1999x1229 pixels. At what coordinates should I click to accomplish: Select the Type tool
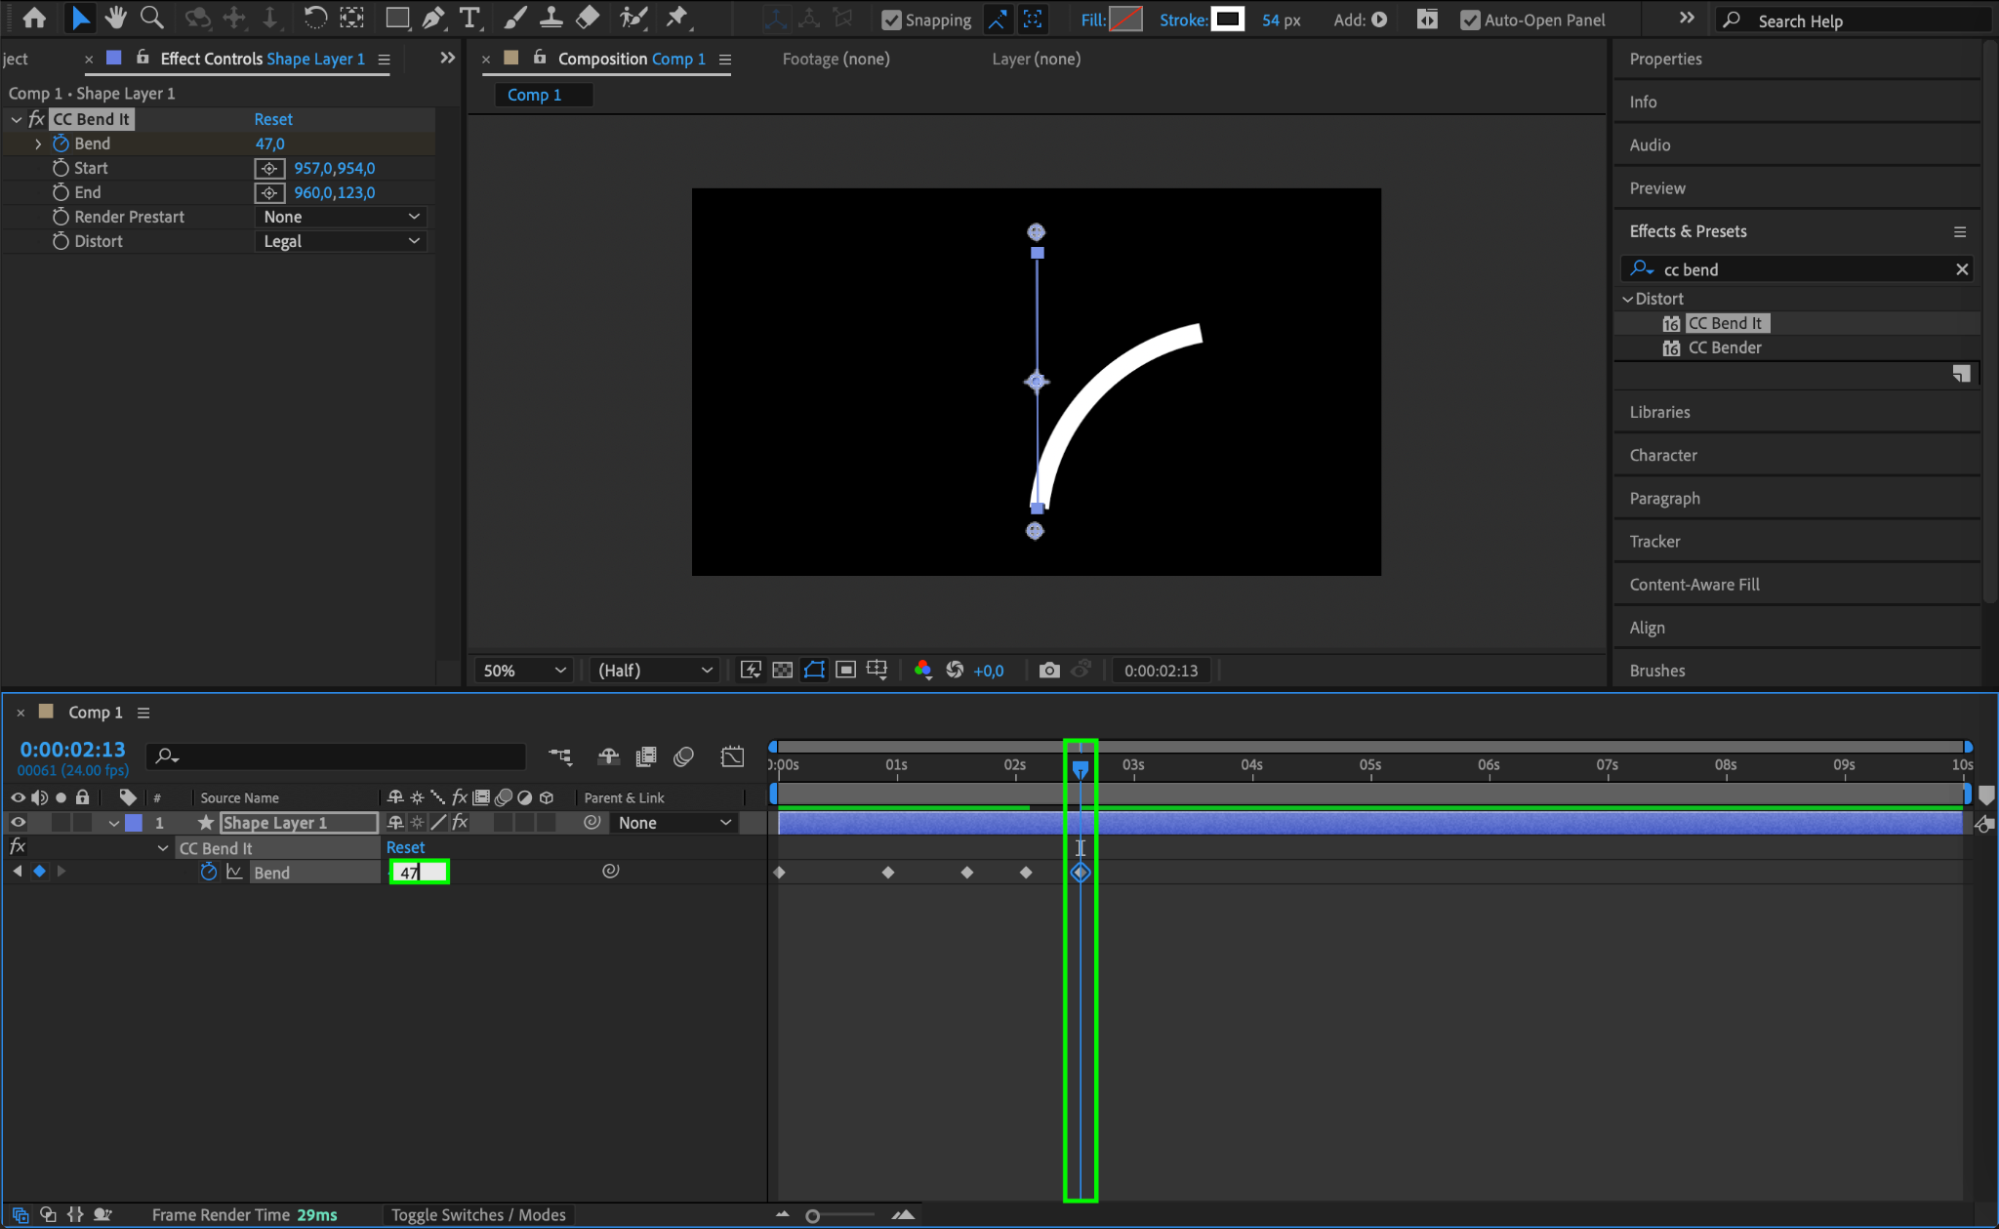[x=468, y=17]
